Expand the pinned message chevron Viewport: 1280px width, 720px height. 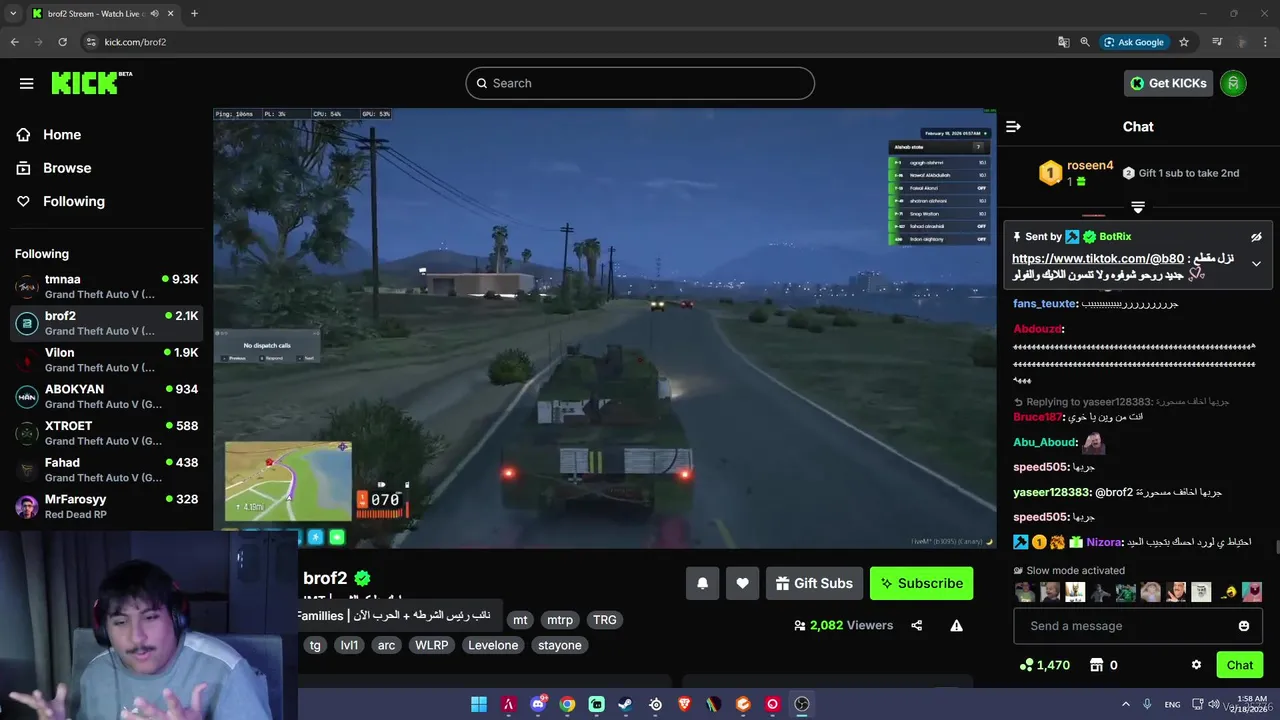[1256, 264]
